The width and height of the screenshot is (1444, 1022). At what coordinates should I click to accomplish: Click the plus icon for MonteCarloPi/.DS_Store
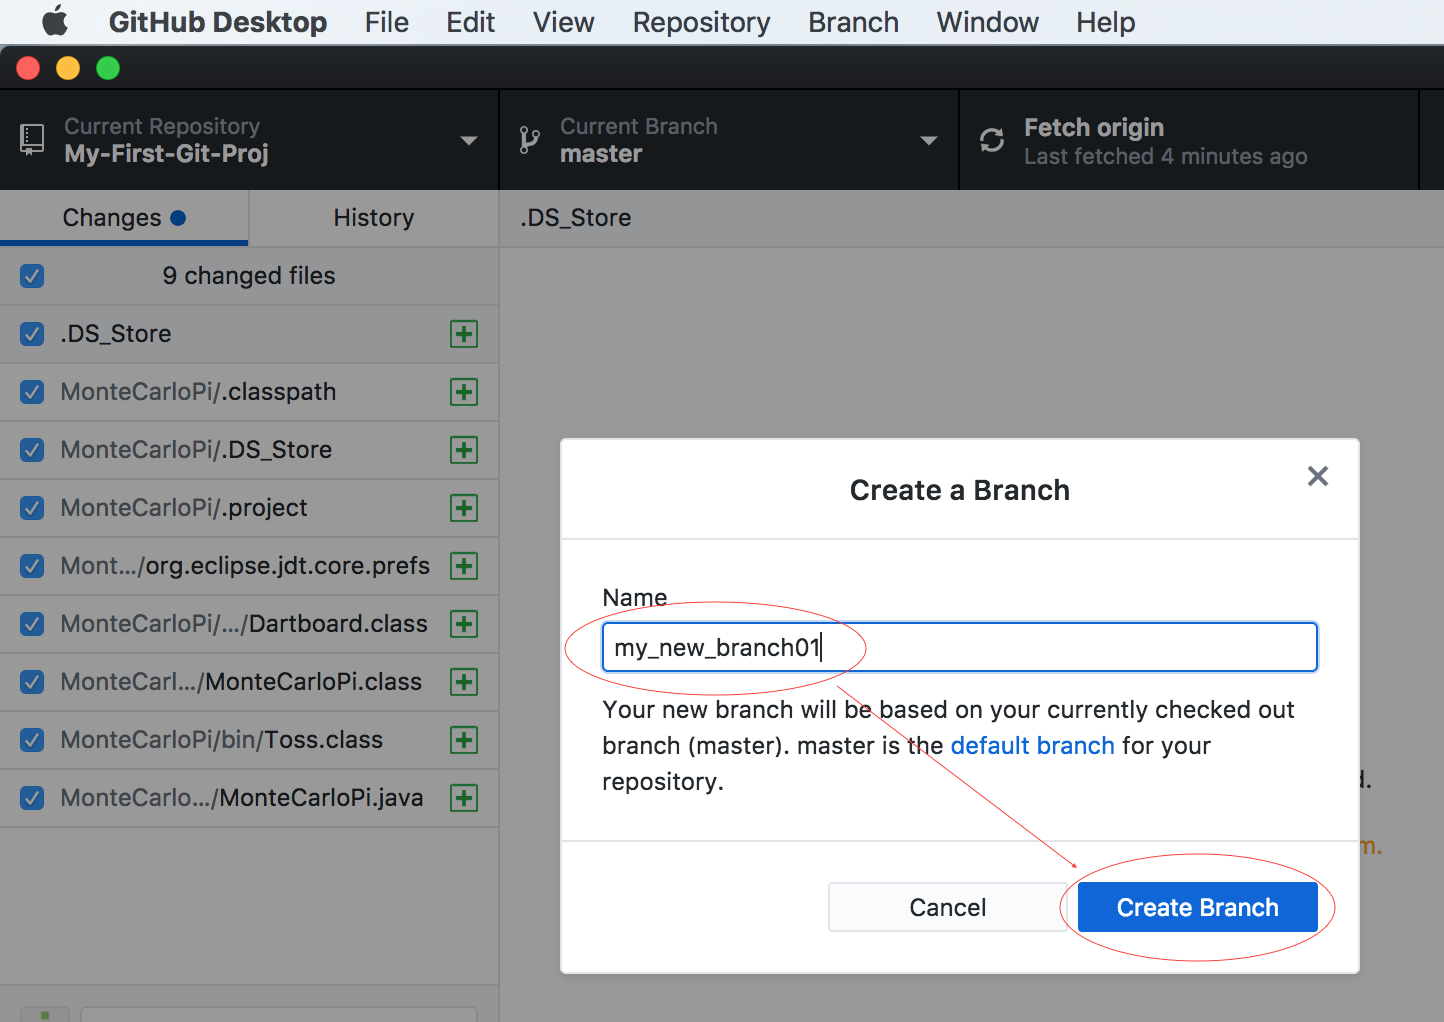pos(464,450)
